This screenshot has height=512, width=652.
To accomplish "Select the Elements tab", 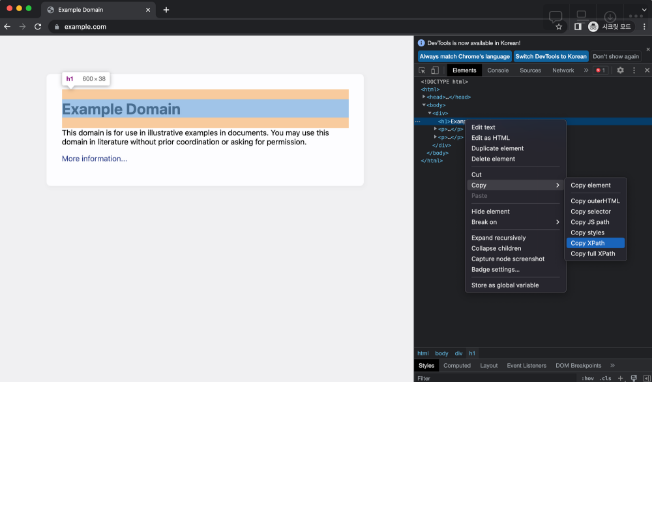I will pyautogui.click(x=464, y=70).
